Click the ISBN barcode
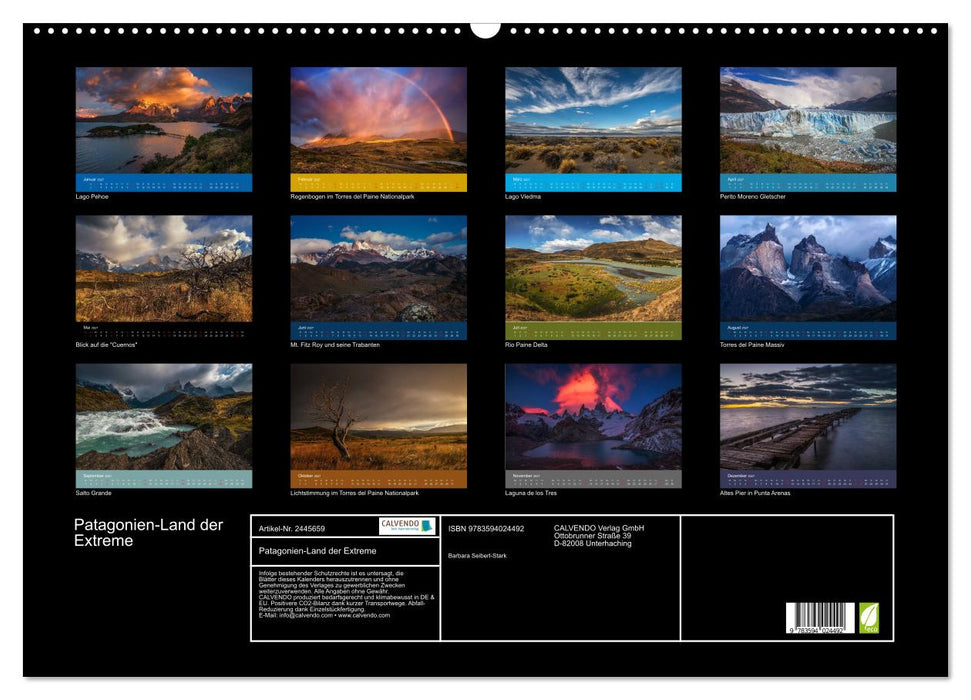Viewport: 971px width, 700px height. (820, 618)
